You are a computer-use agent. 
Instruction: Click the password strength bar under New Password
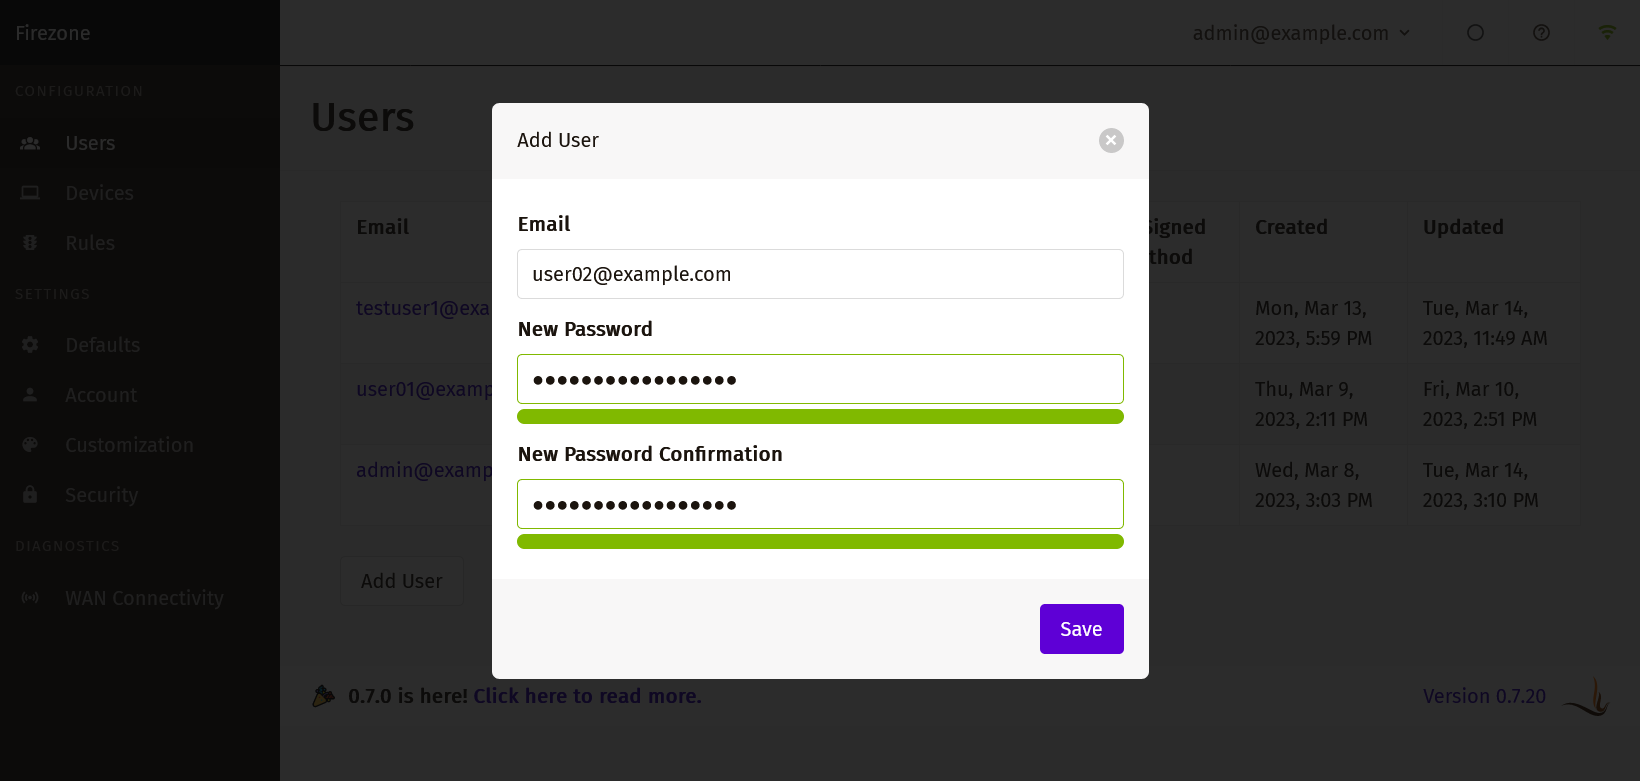pos(820,417)
